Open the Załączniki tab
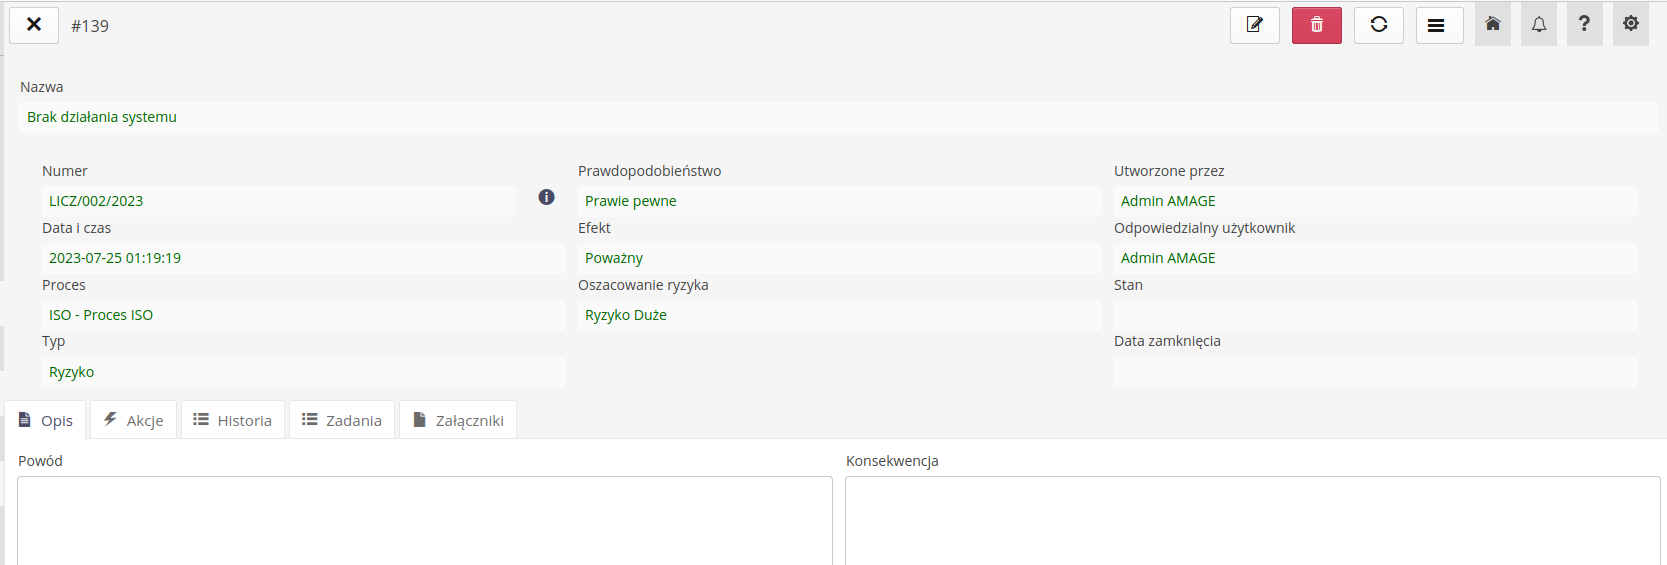Viewport: 1667px width, 565px height. coord(458,420)
